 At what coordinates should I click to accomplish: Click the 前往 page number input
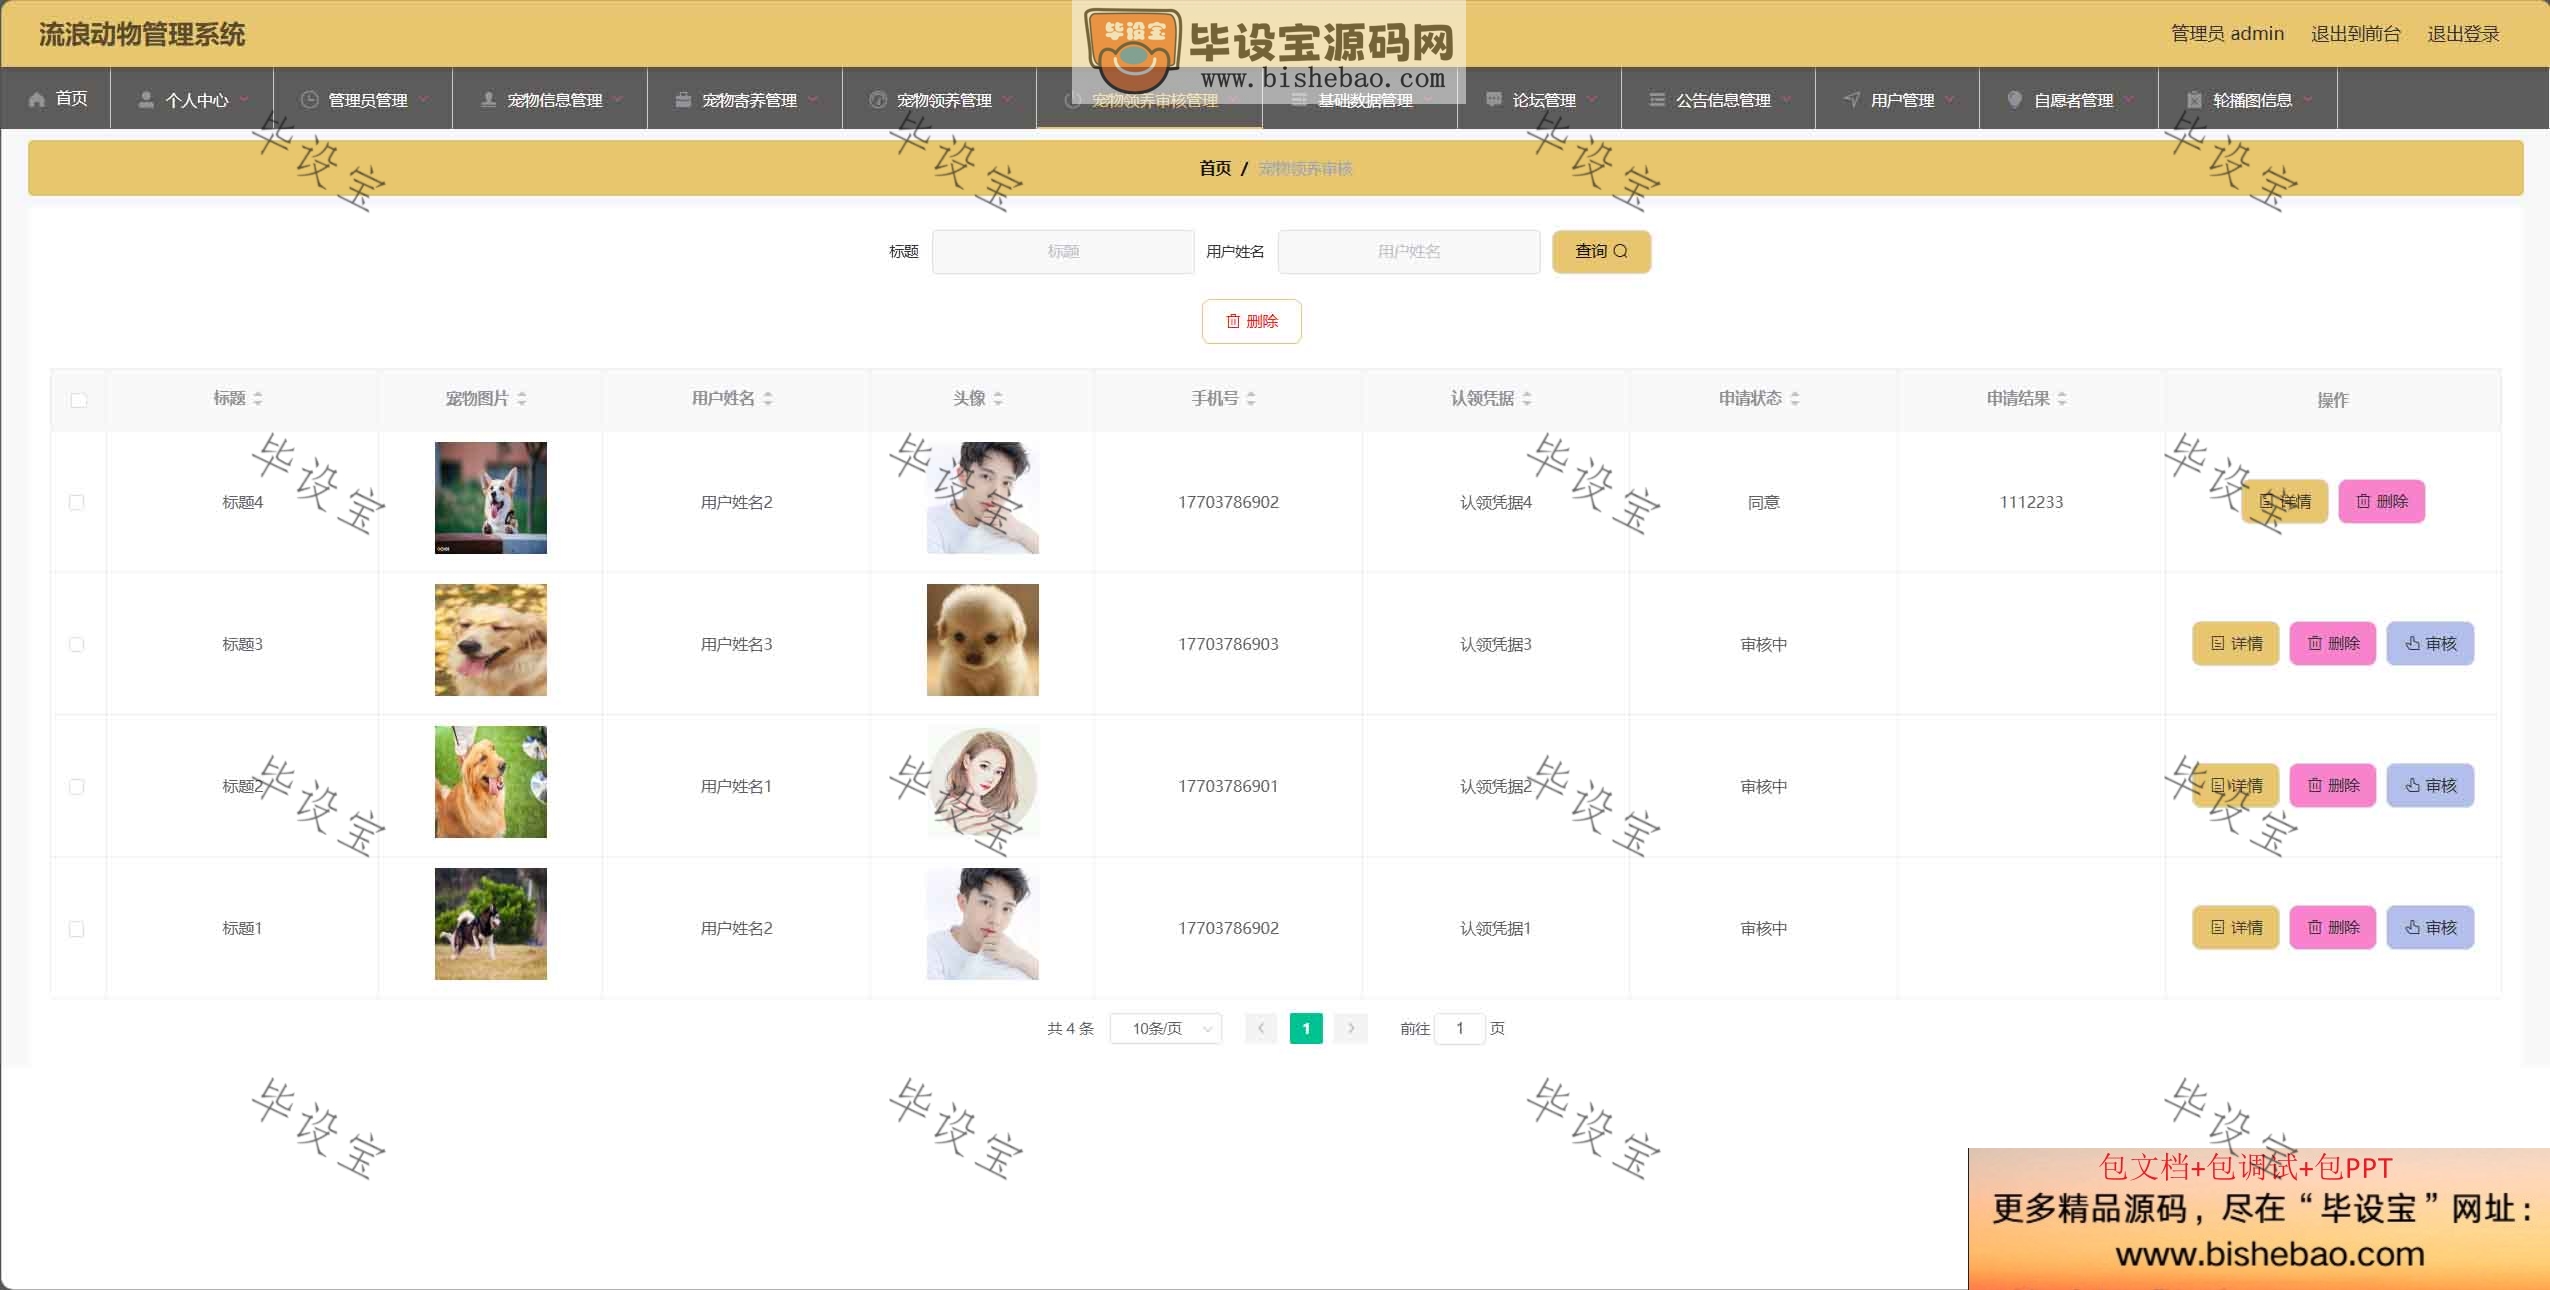click(1460, 1028)
